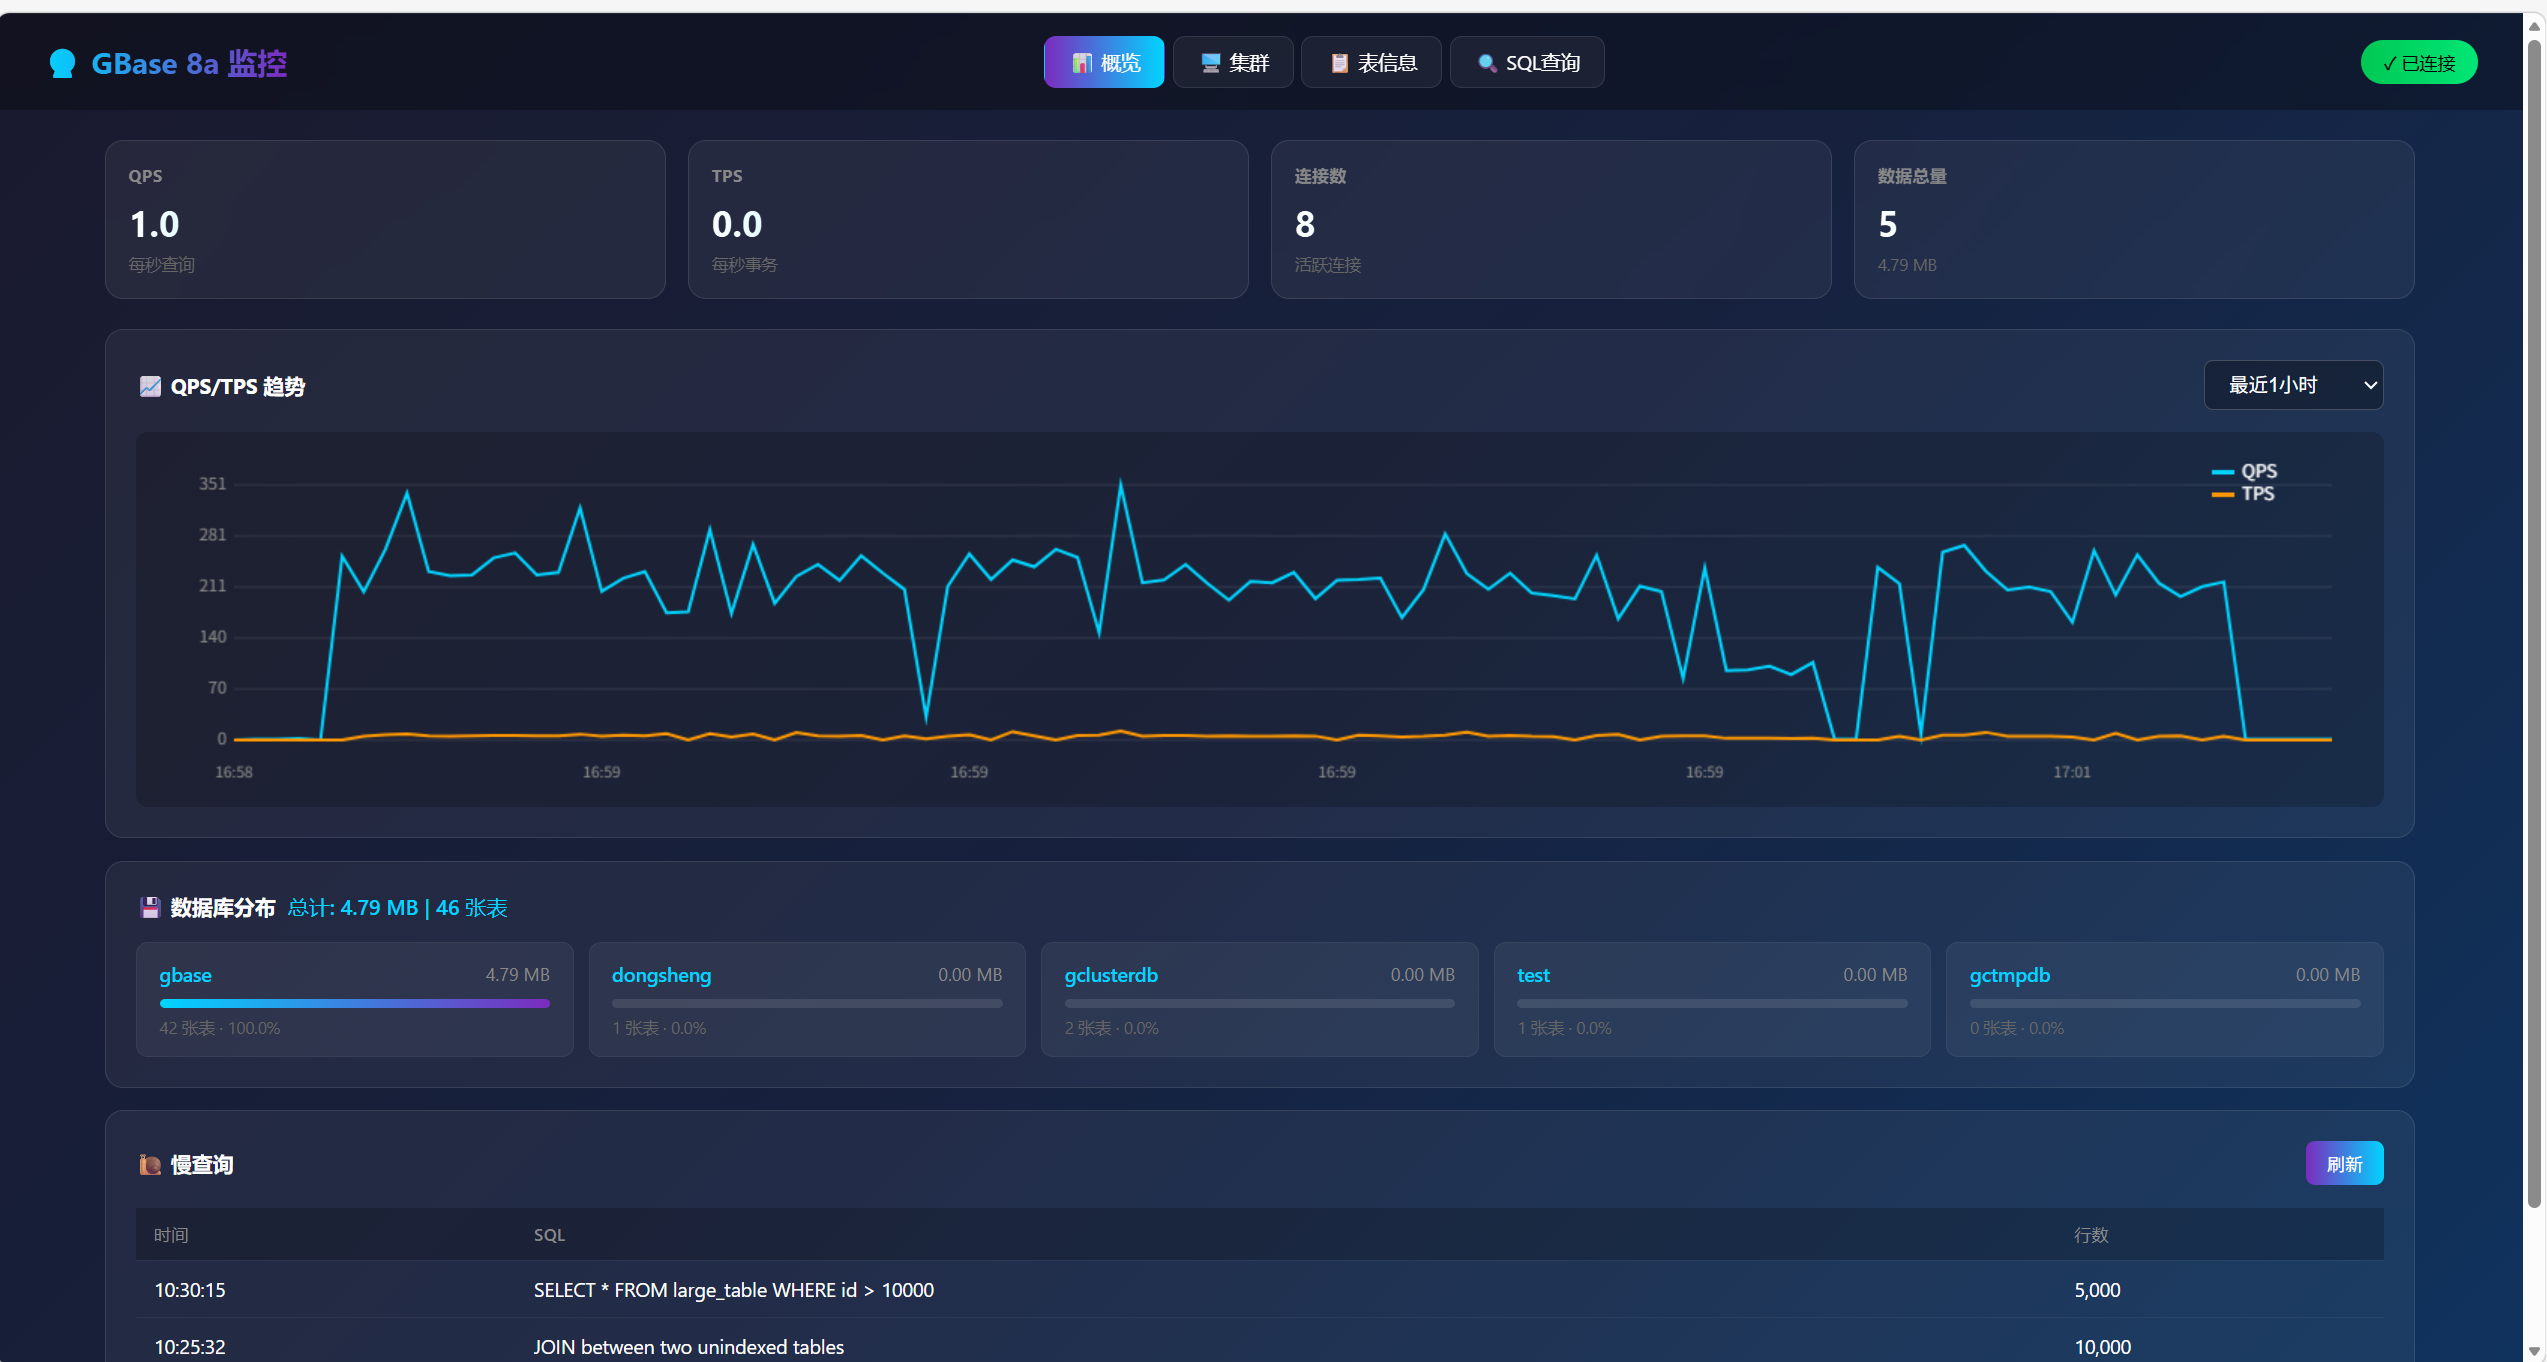Screen dimensions: 2547x1362
Task: Click the 概览 tab chart icon
Action: 1081,63
